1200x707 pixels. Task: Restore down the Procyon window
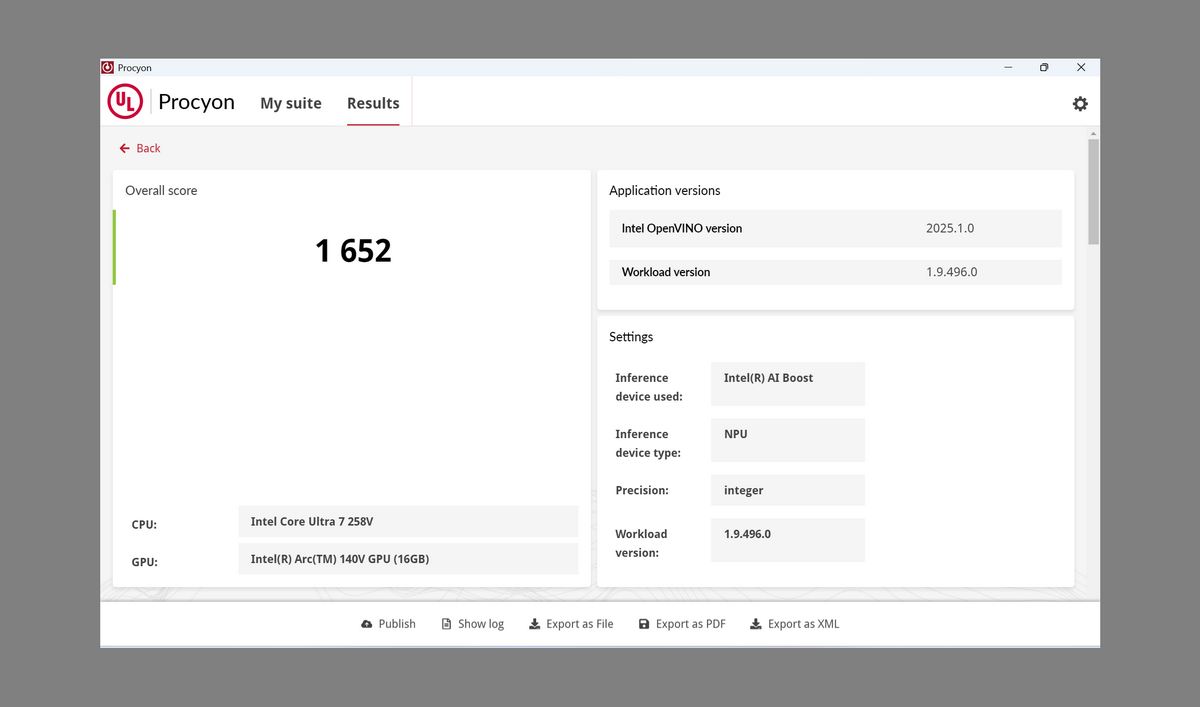1044,67
